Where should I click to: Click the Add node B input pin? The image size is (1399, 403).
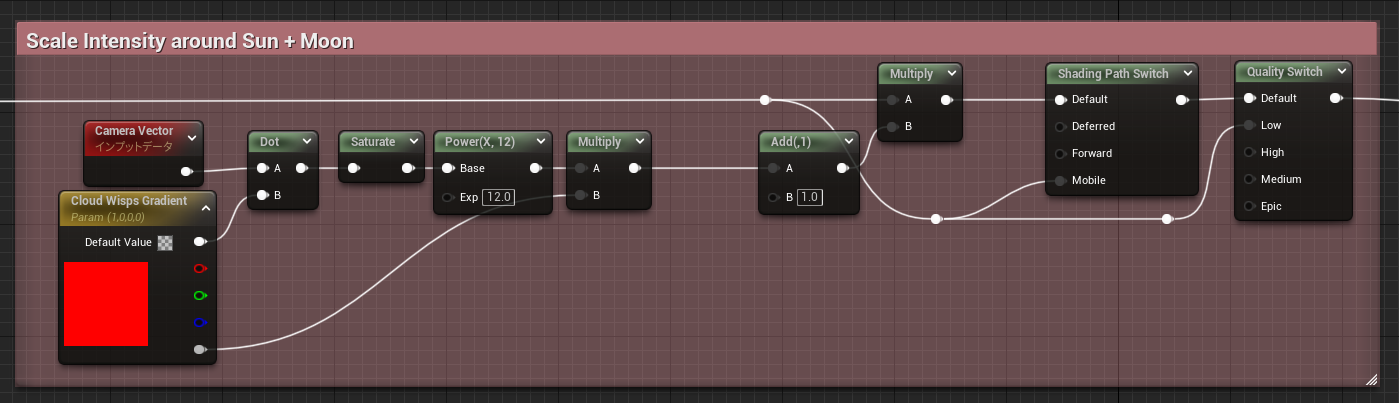click(x=774, y=197)
